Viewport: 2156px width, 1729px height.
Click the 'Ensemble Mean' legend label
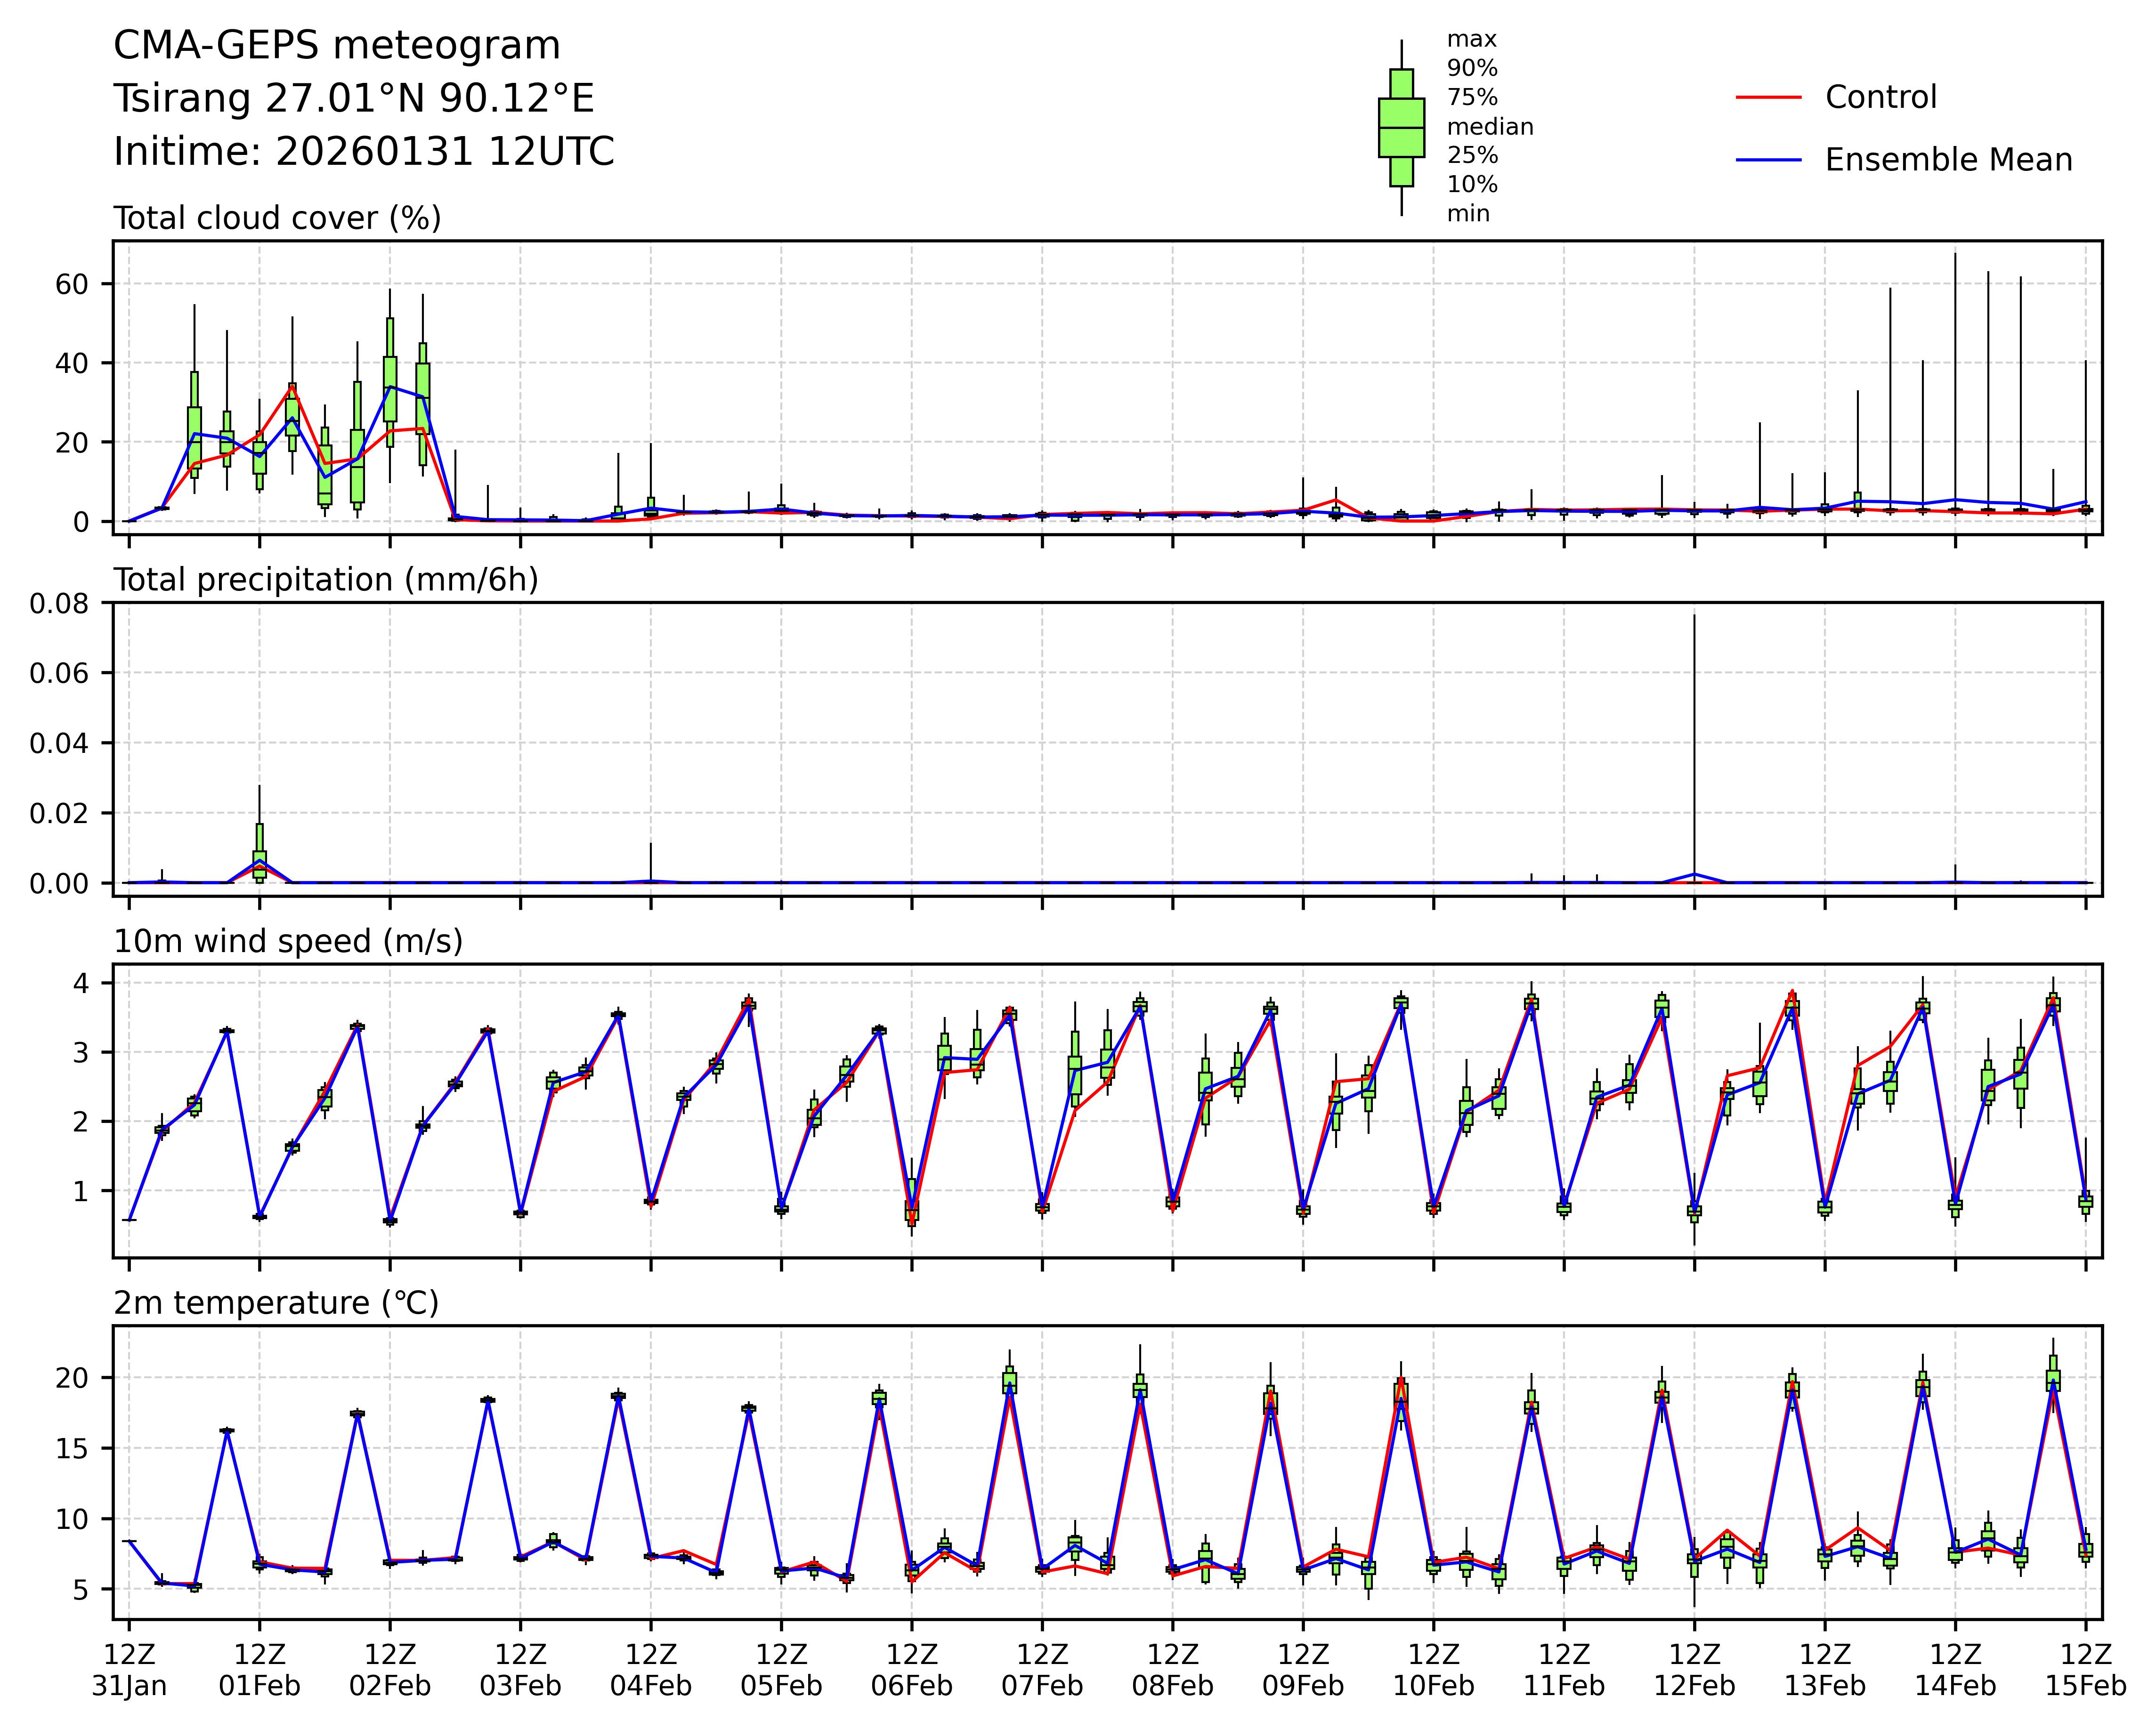[1948, 160]
